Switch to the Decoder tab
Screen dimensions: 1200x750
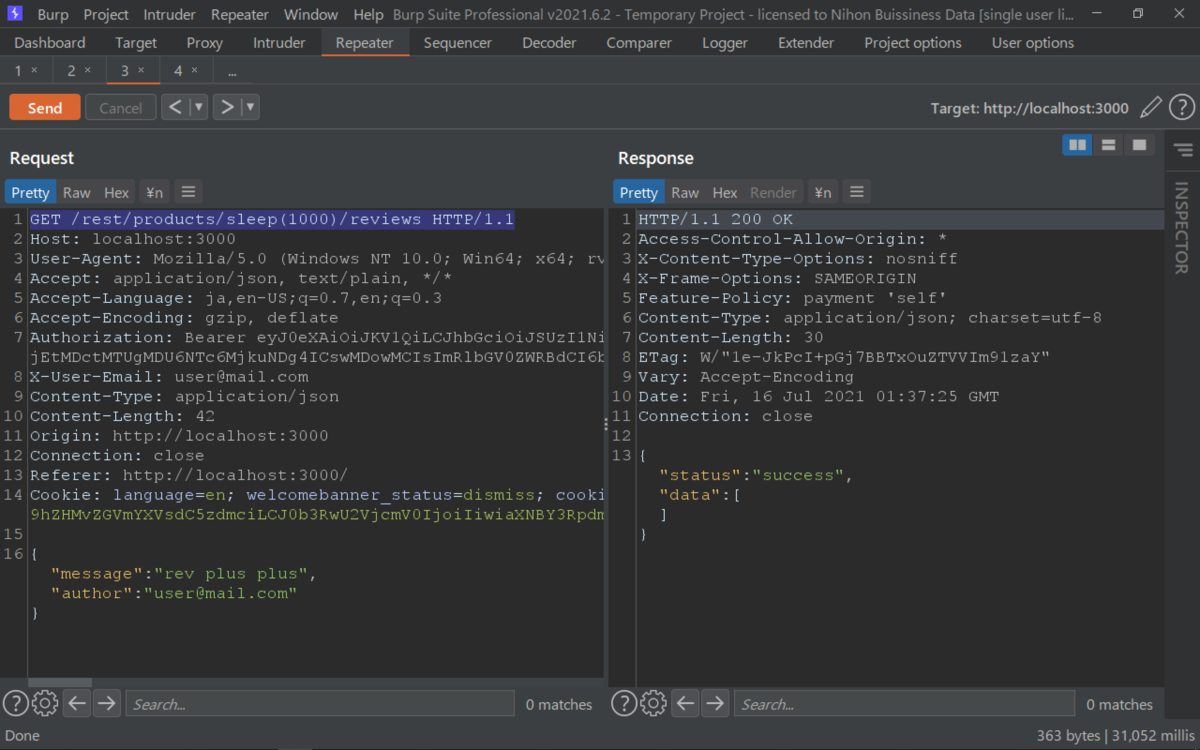(x=549, y=43)
